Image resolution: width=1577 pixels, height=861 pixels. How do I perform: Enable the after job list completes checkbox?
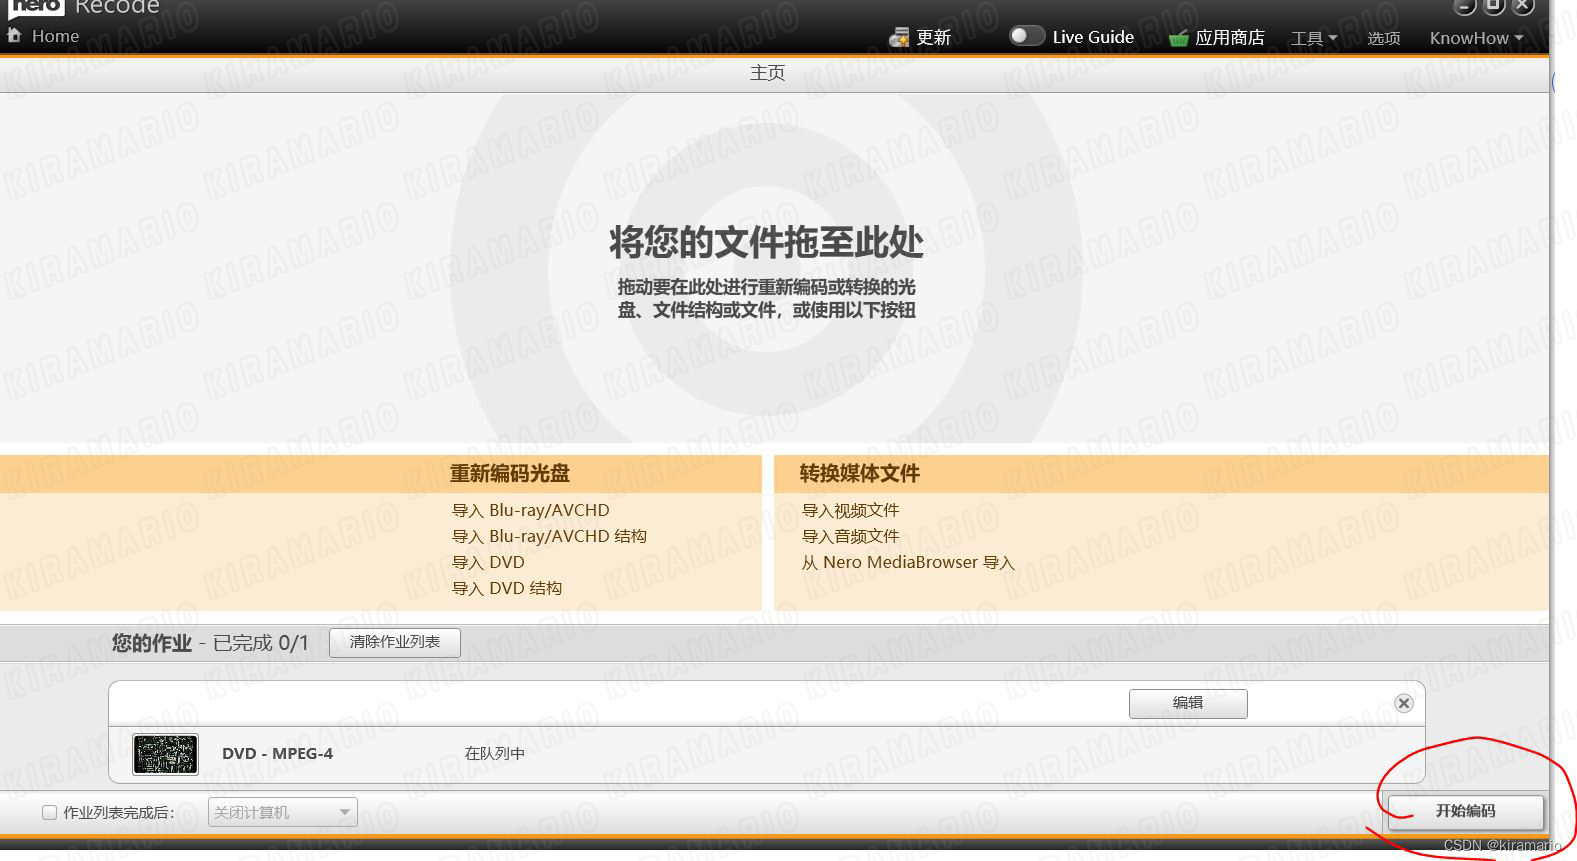[49, 812]
